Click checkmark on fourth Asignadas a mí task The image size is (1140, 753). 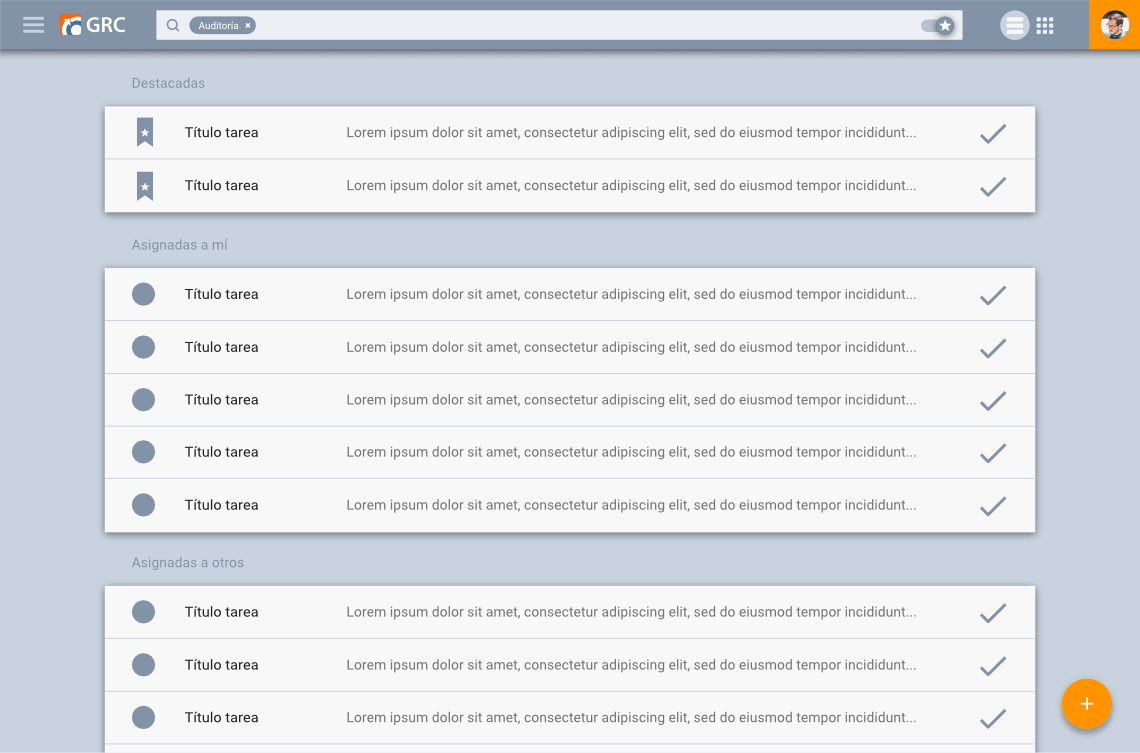coord(992,453)
